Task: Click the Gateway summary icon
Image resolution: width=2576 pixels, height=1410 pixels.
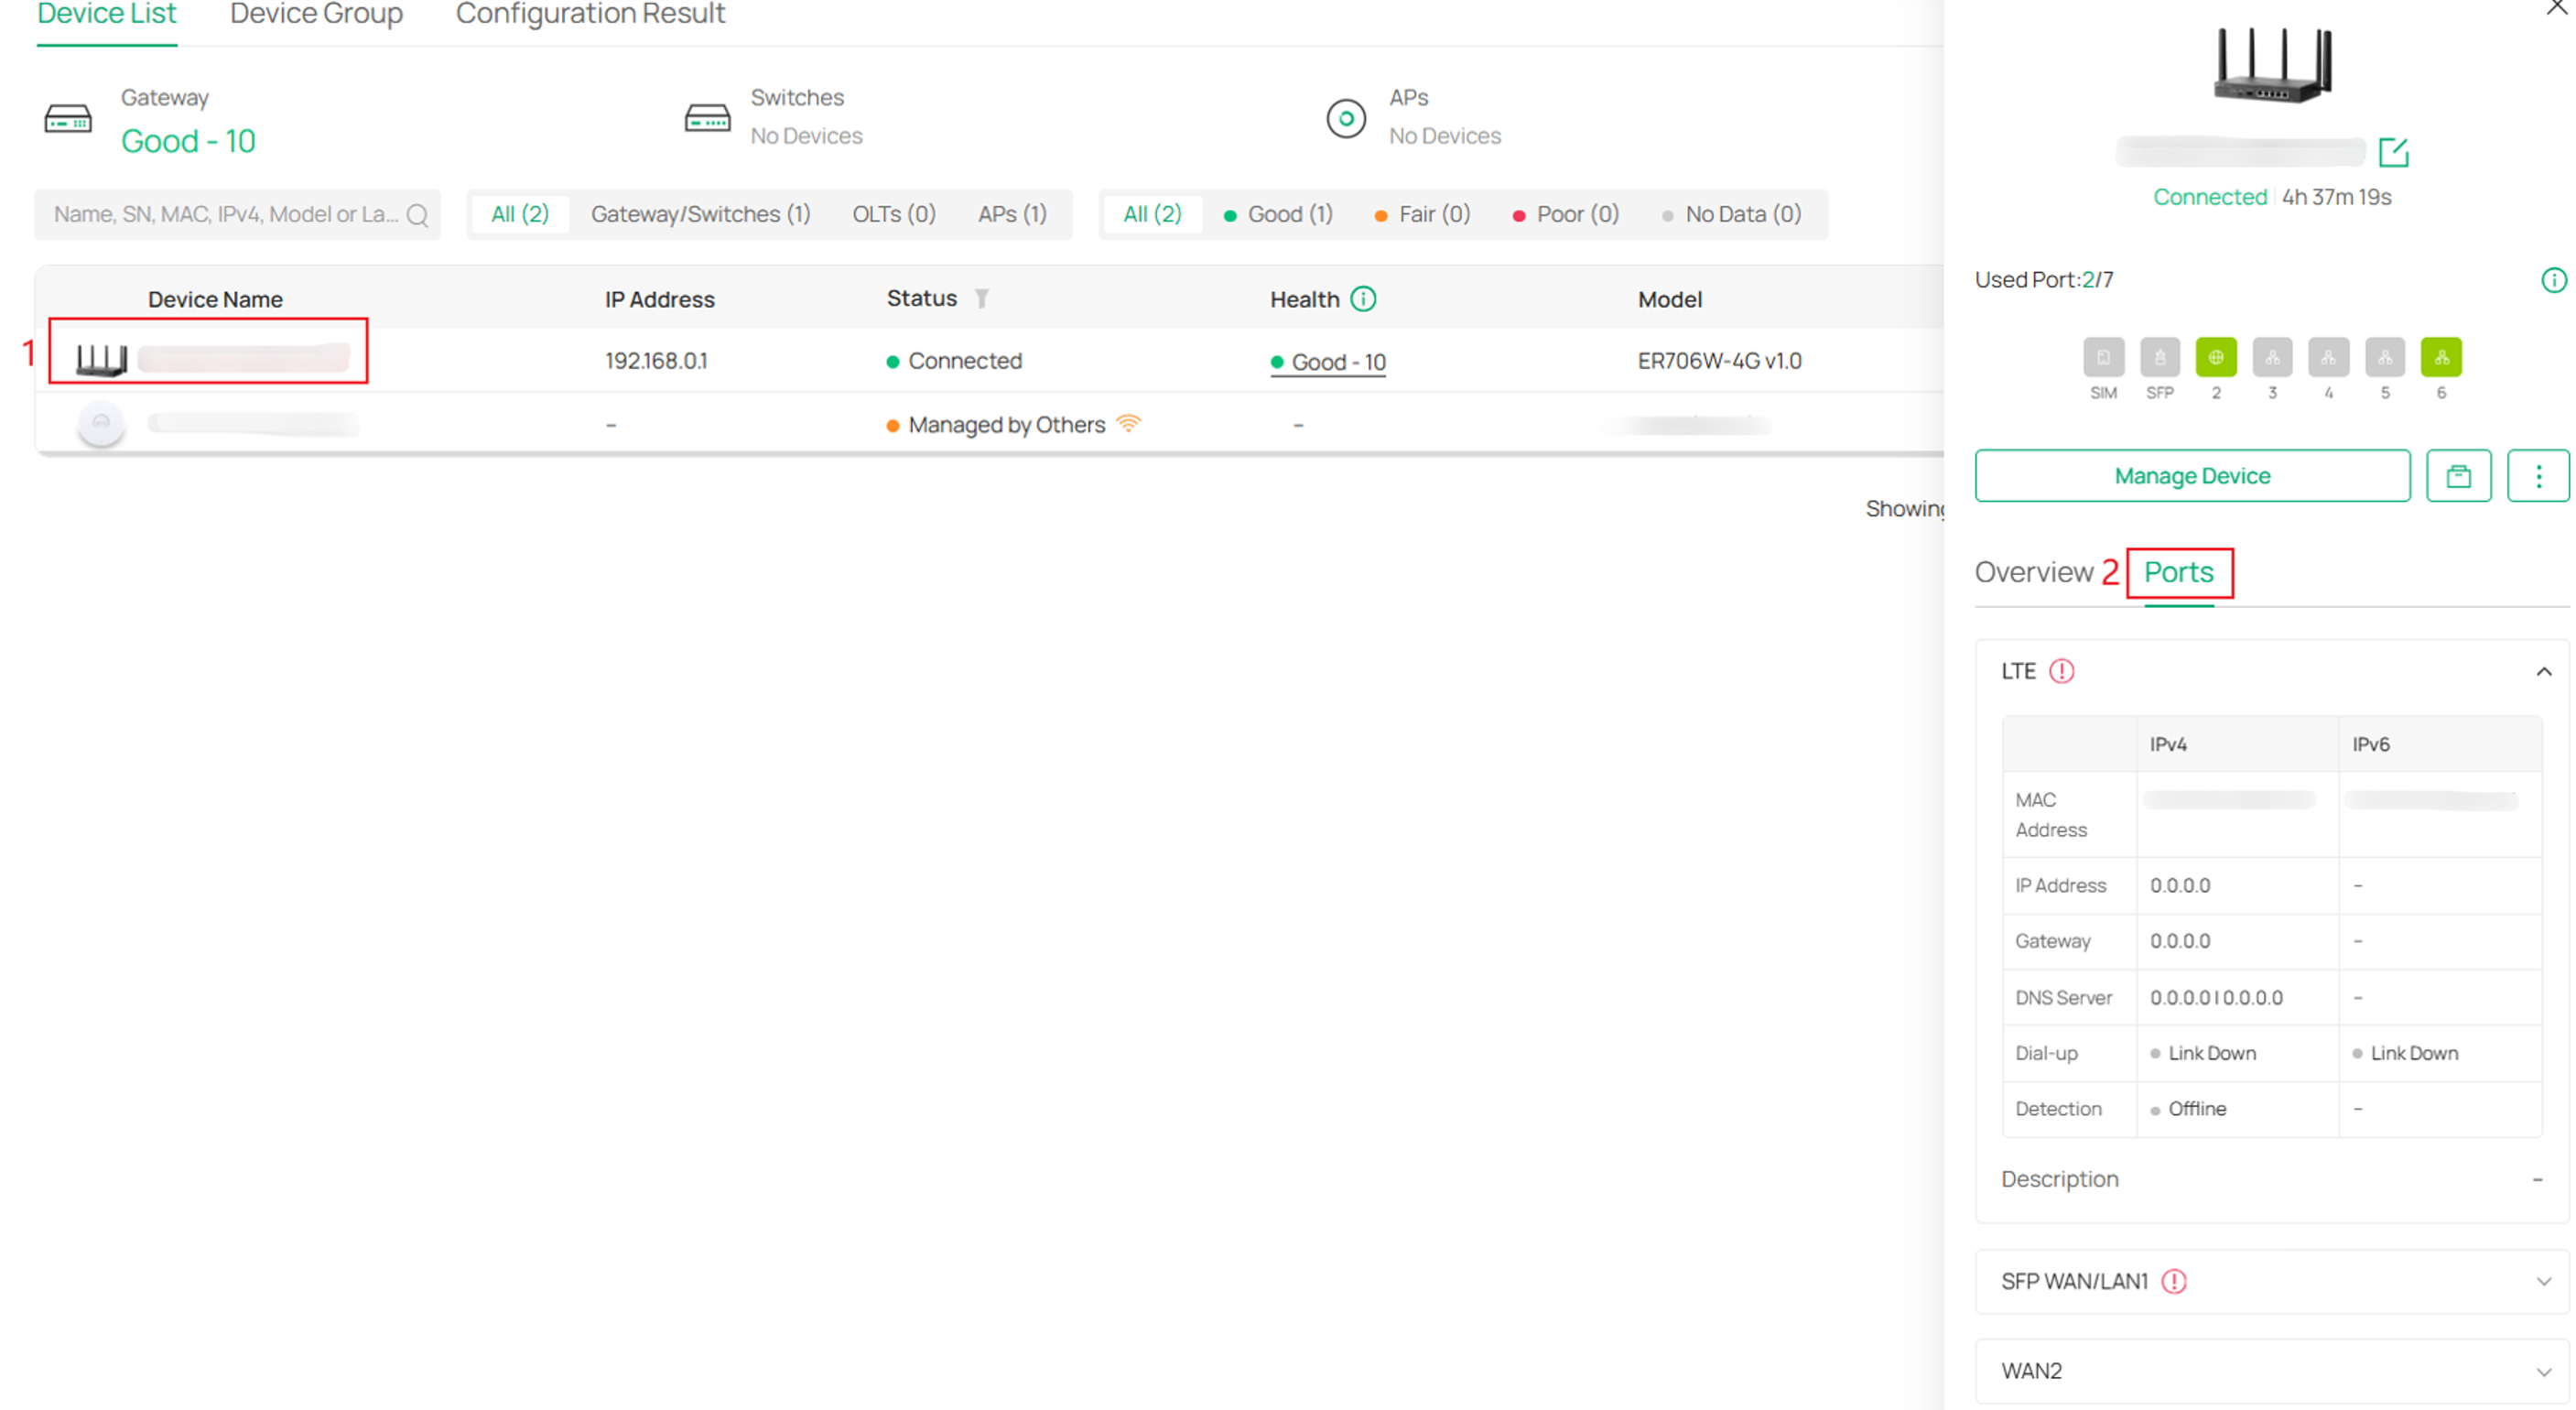Action: (x=68, y=119)
